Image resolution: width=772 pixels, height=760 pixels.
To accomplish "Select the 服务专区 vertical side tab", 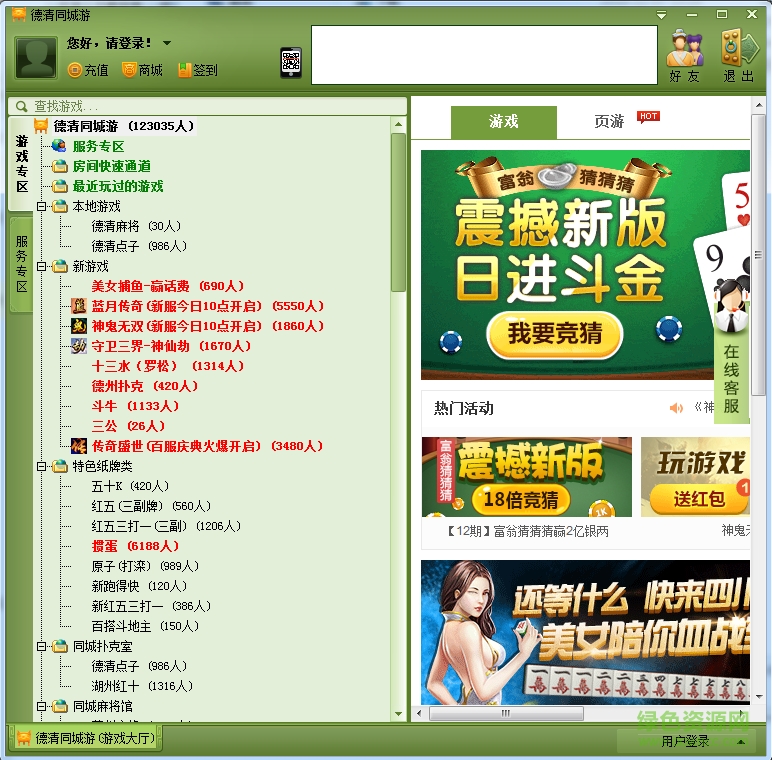I will pos(21,264).
